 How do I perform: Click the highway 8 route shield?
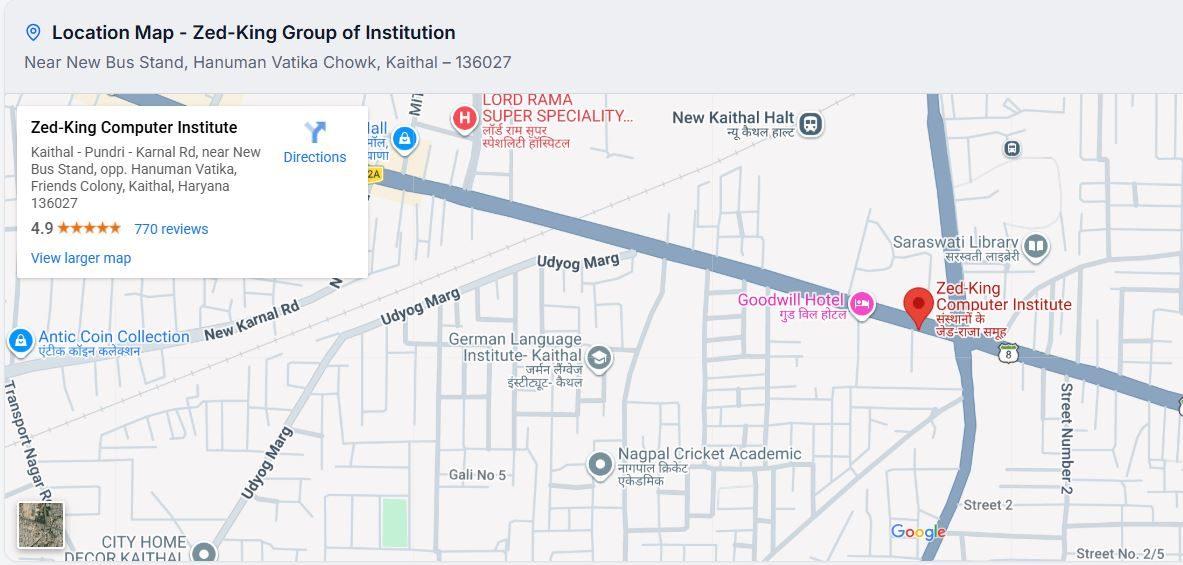[x=1008, y=352]
